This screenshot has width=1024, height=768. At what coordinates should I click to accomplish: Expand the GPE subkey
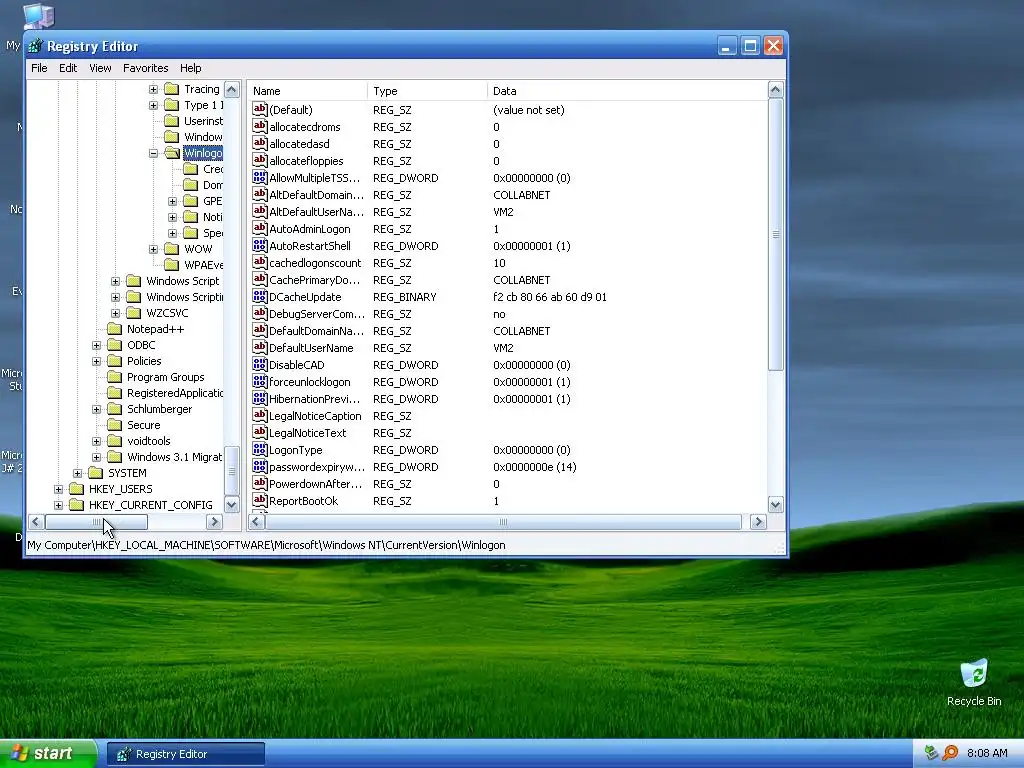click(172, 201)
